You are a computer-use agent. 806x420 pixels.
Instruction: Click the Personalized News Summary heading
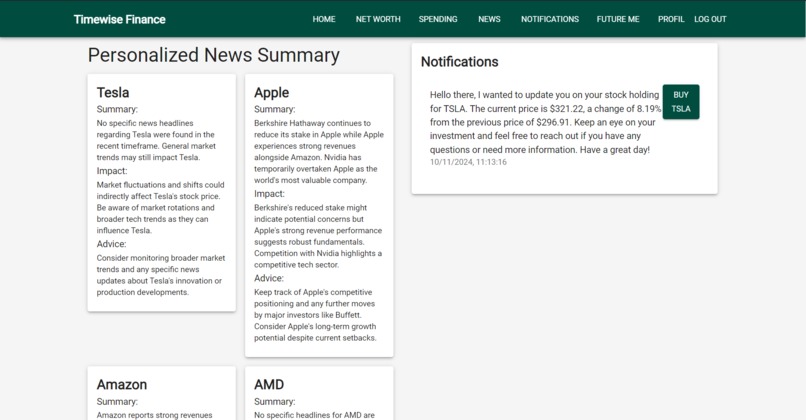click(213, 55)
